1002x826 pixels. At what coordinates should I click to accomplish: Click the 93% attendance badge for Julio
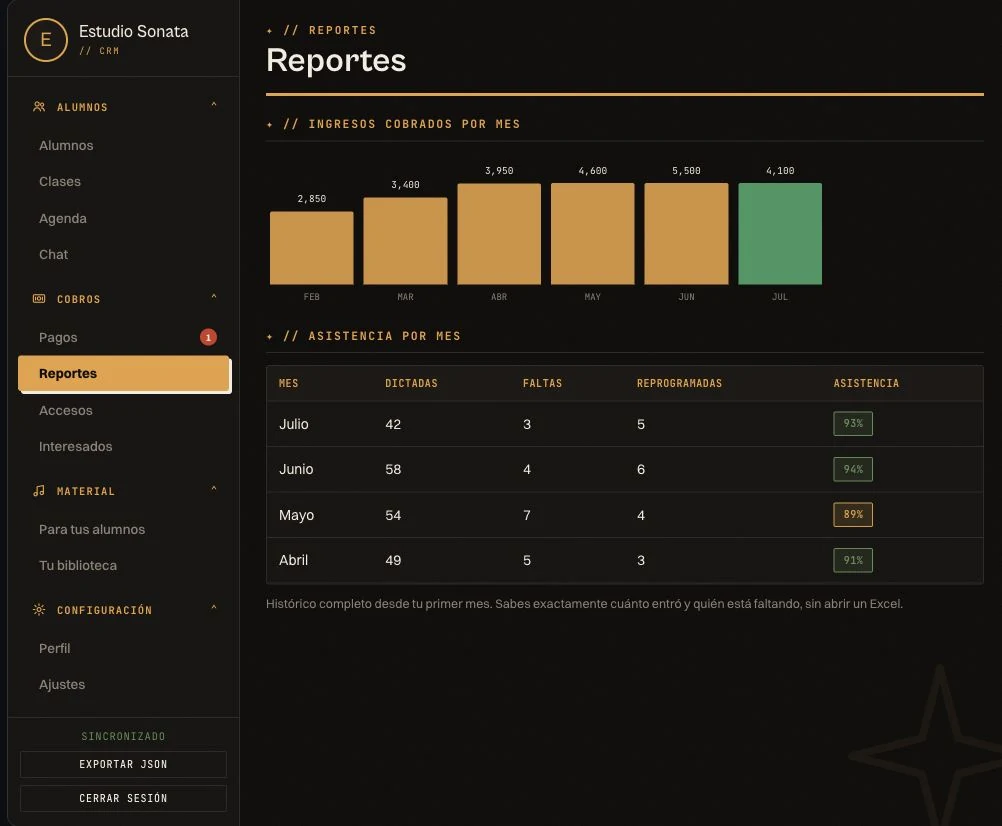tap(853, 424)
